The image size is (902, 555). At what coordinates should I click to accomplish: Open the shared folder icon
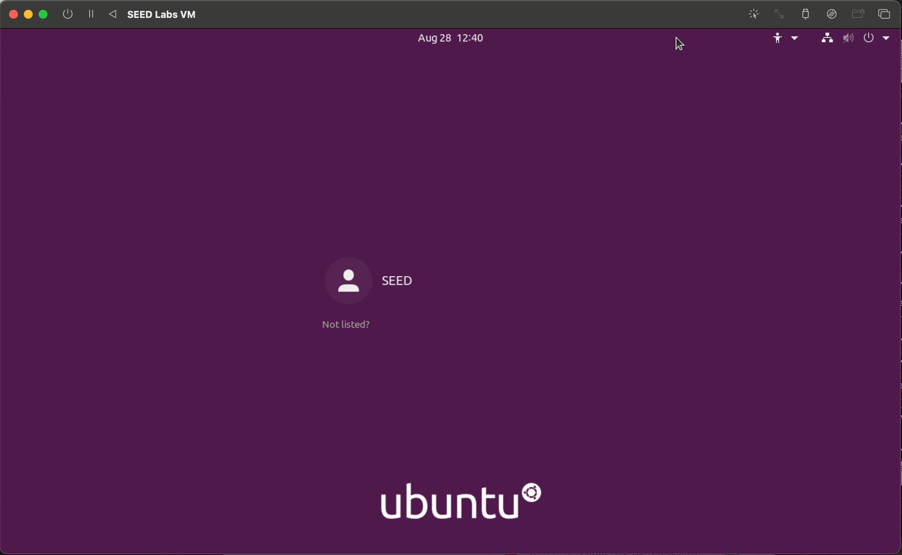[x=858, y=14]
